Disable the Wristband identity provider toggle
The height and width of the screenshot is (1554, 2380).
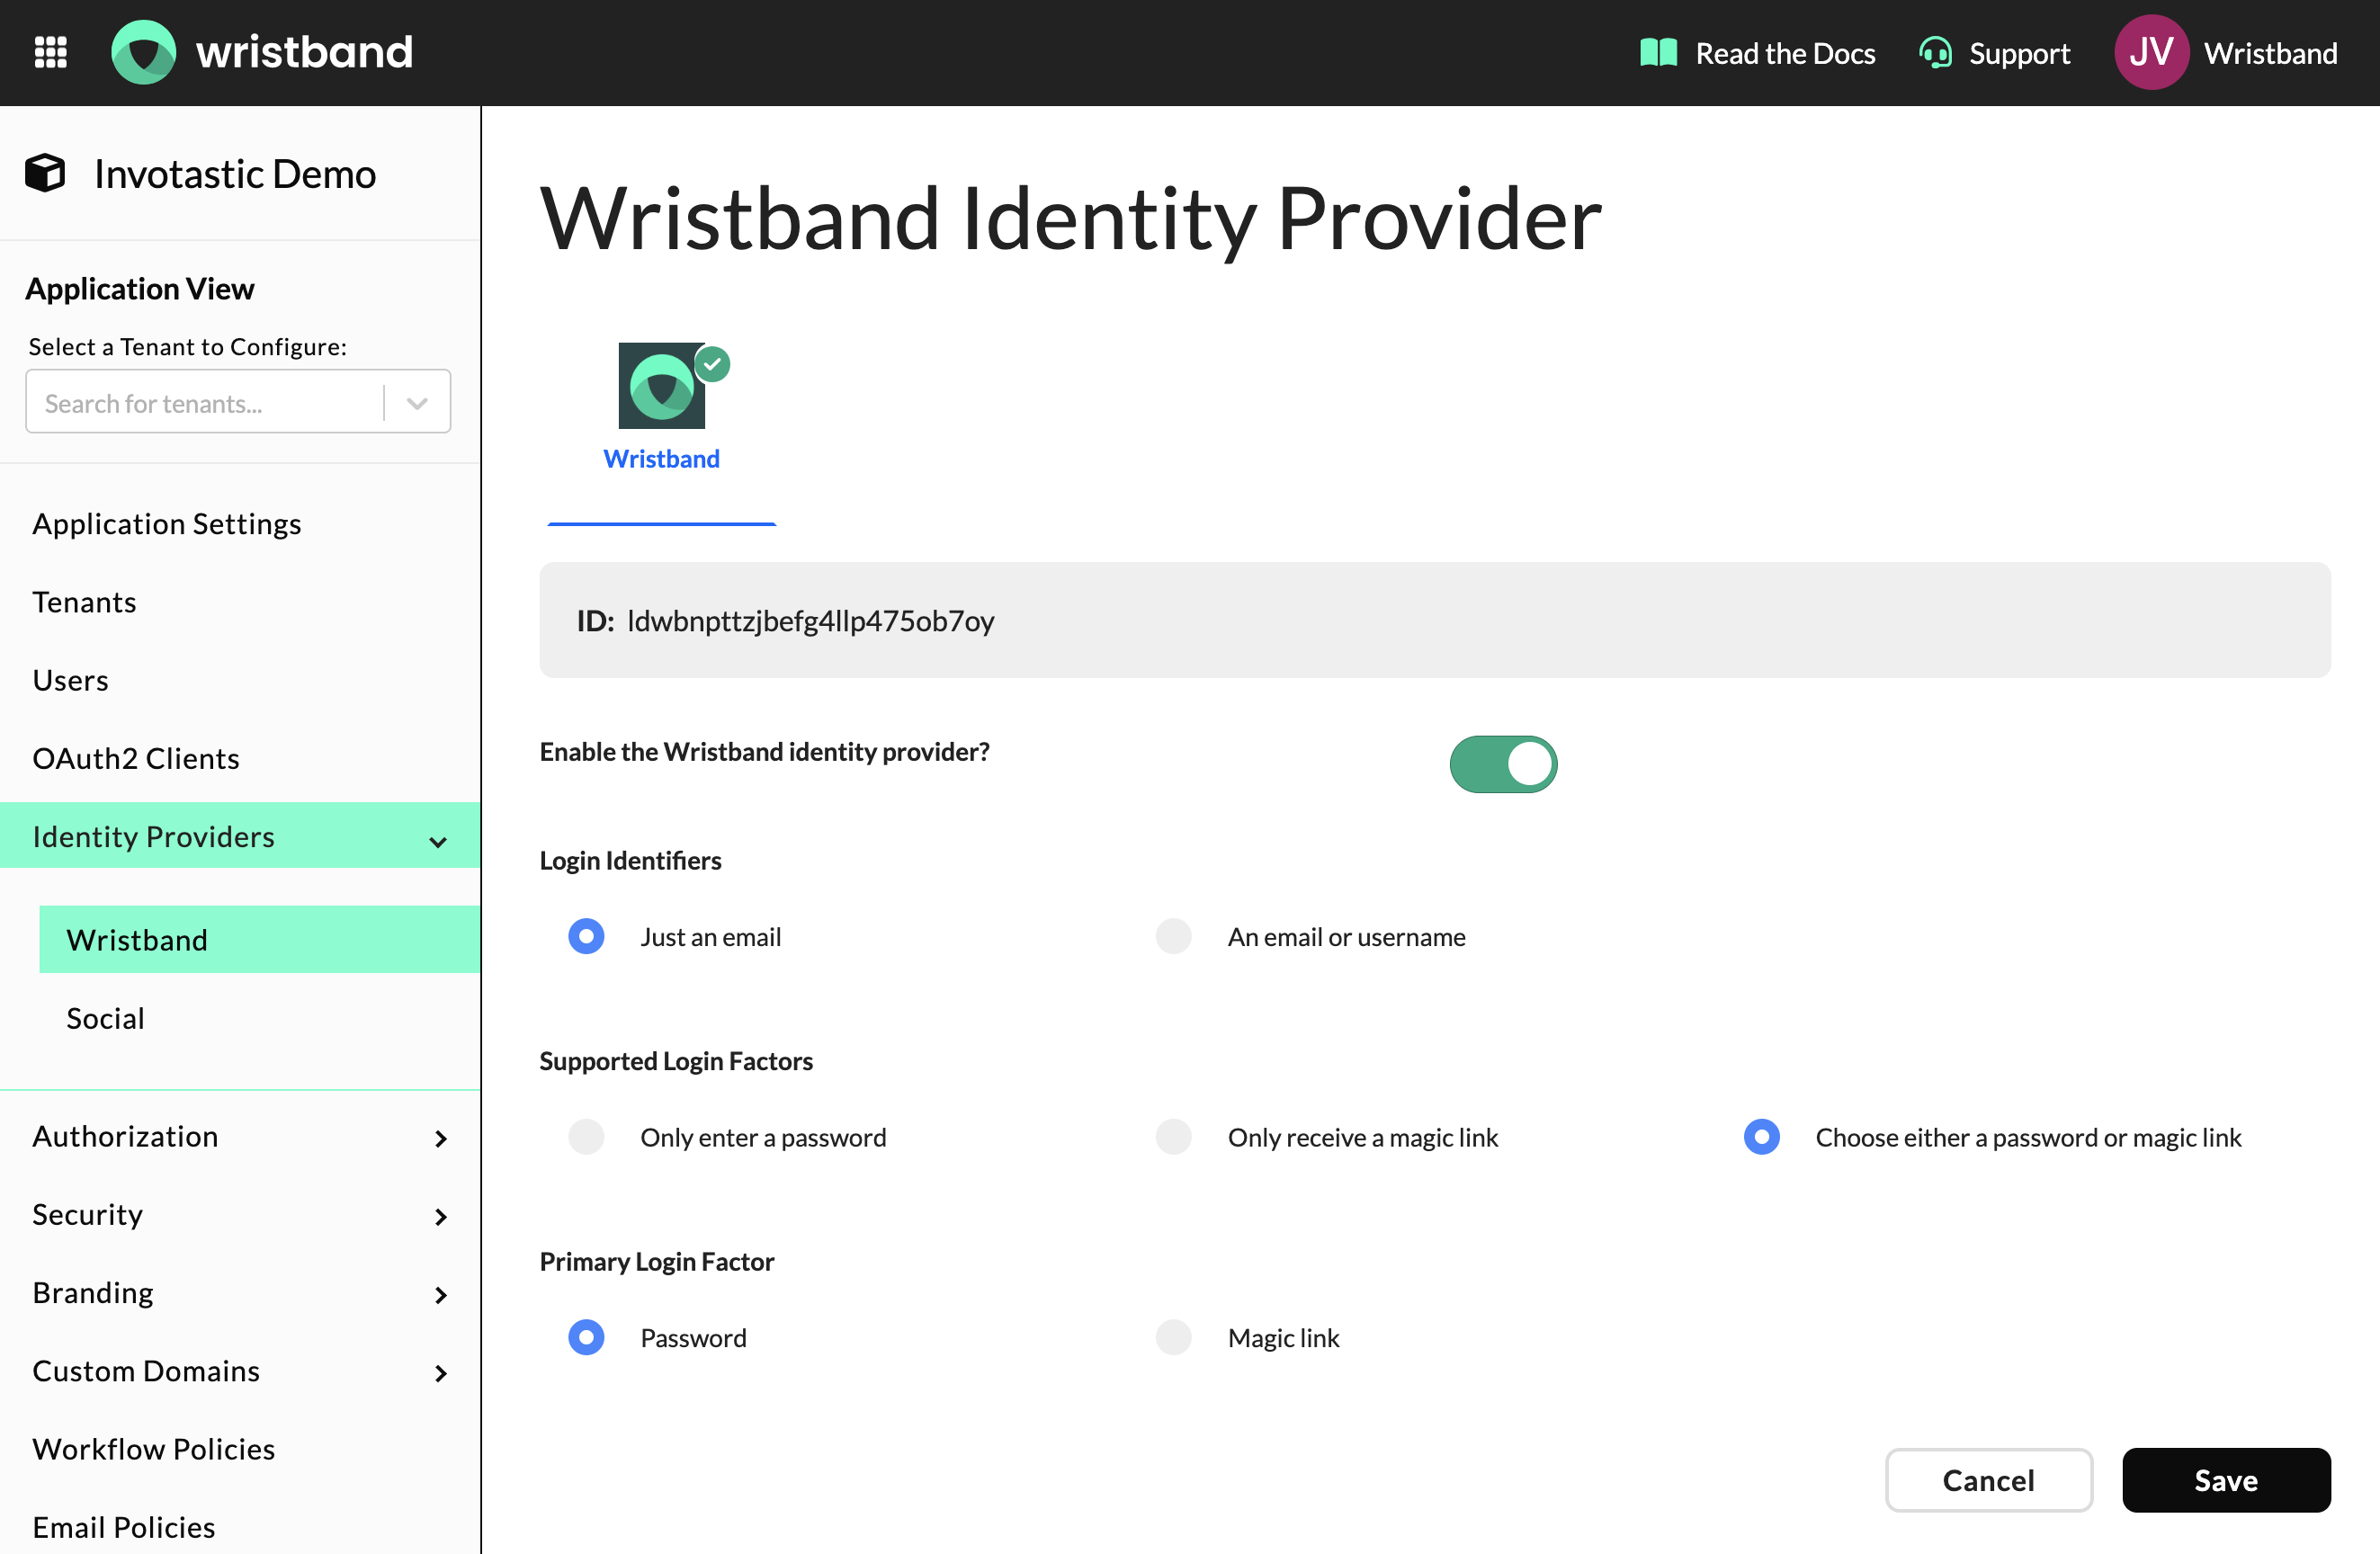point(1502,764)
